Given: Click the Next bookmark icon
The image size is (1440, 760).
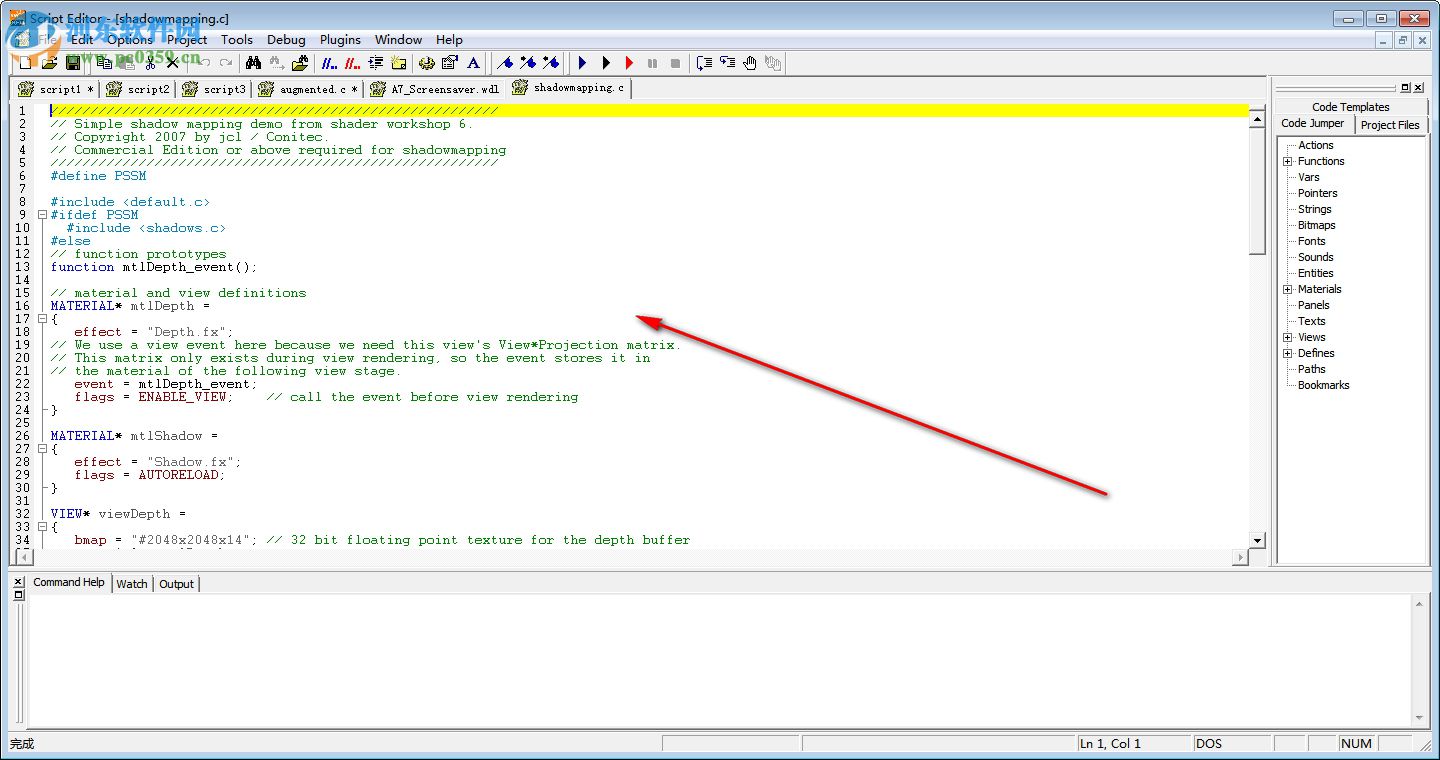Looking at the screenshot, I should coord(528,63).
